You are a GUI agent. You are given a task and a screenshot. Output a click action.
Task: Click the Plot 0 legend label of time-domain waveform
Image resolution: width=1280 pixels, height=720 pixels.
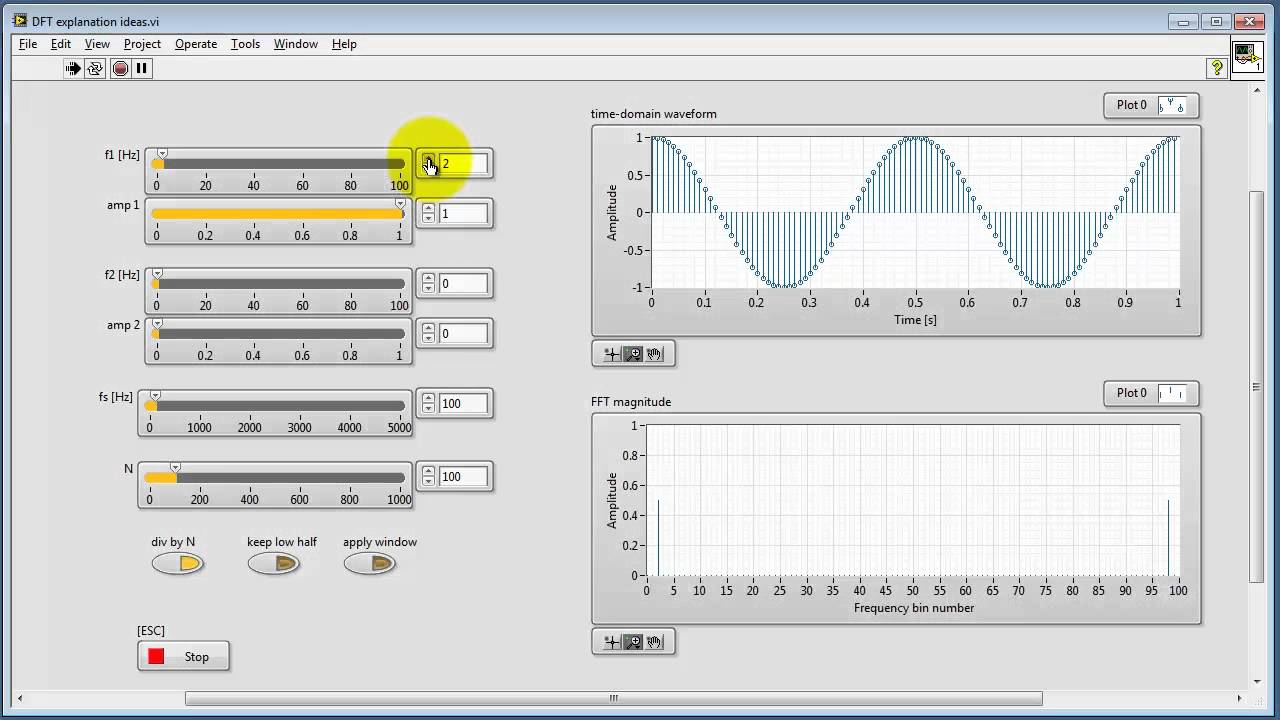[x=1132, y=105]
